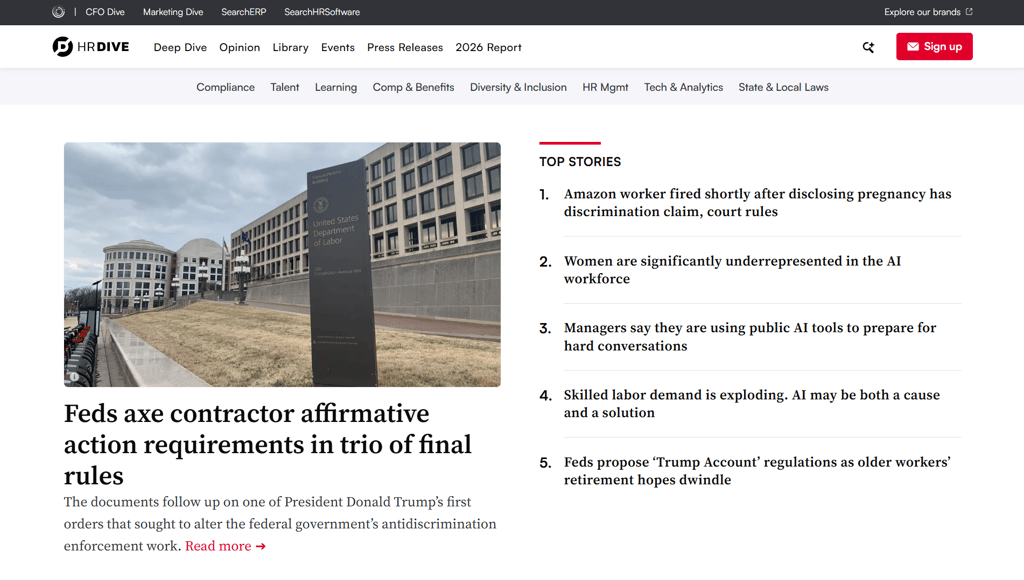Open Trump Account regulations story

[757, 471]
